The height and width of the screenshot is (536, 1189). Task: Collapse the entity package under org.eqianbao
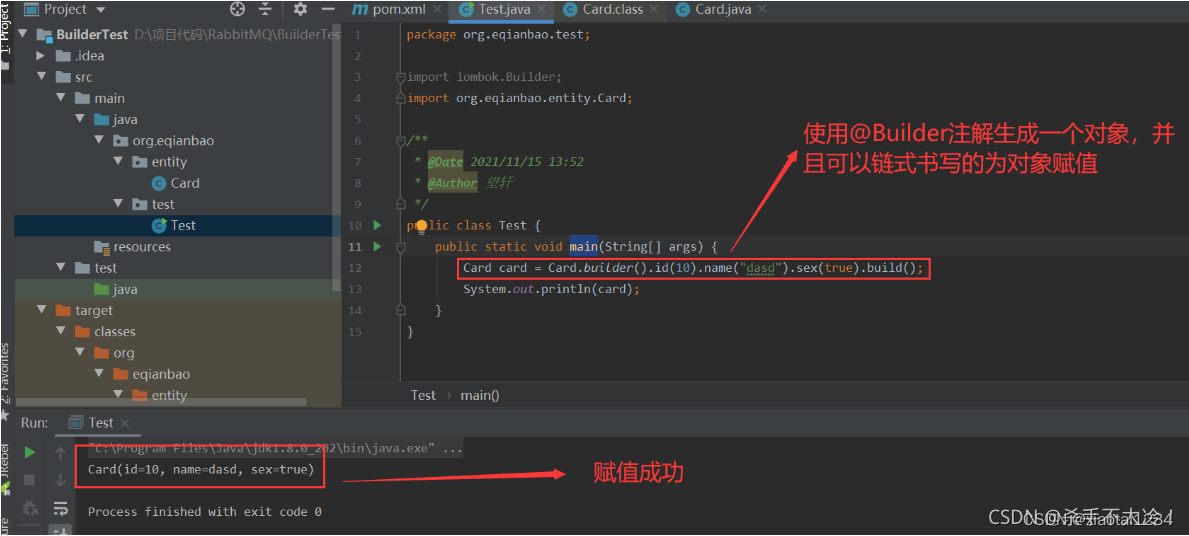pos(118,162)
